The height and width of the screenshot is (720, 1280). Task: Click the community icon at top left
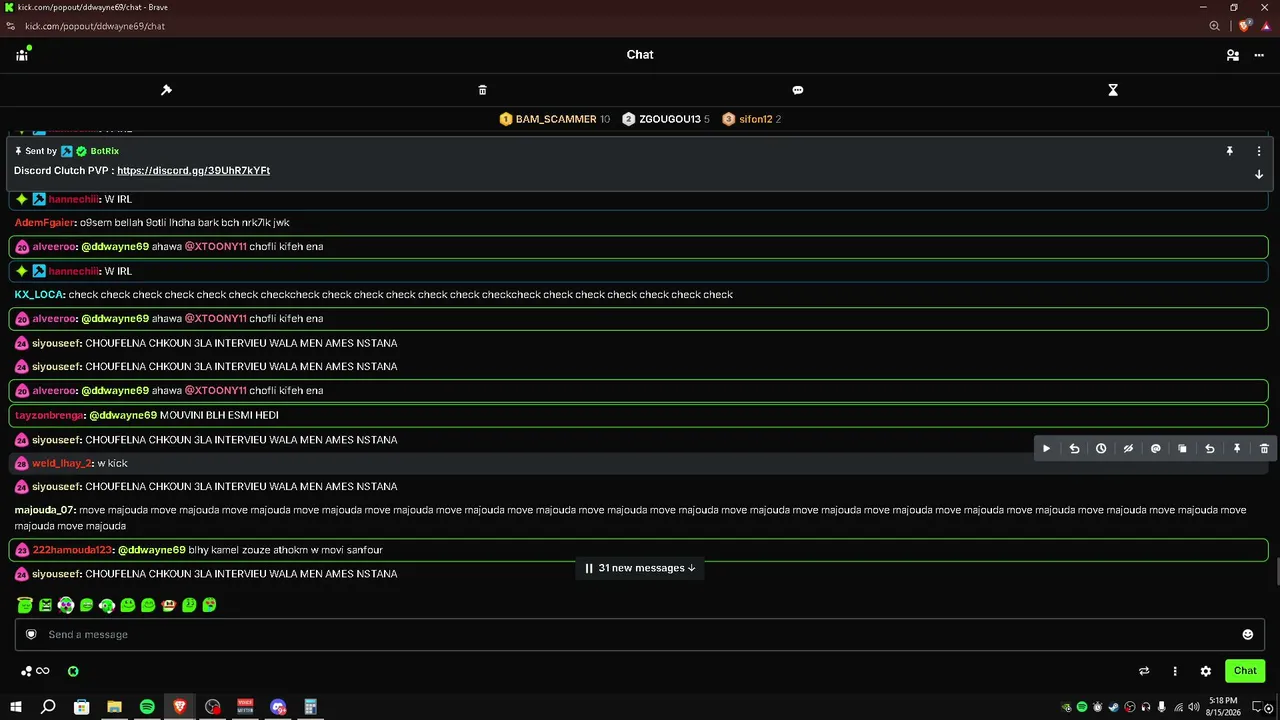[x=22, y=54]
